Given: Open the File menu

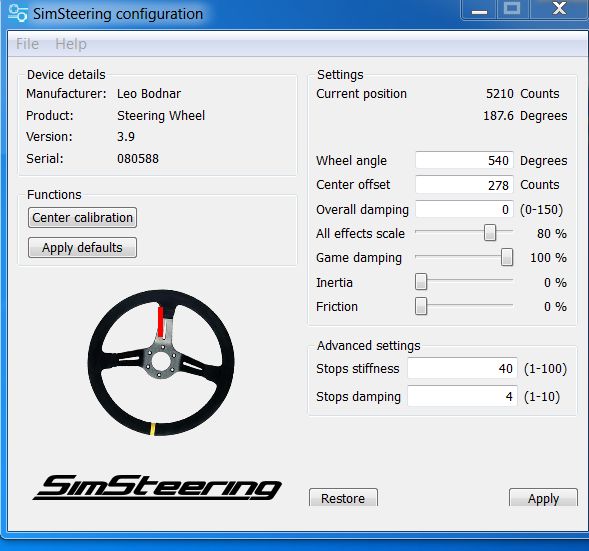Looking at the screenshot, I should click(x=27, y=44).
